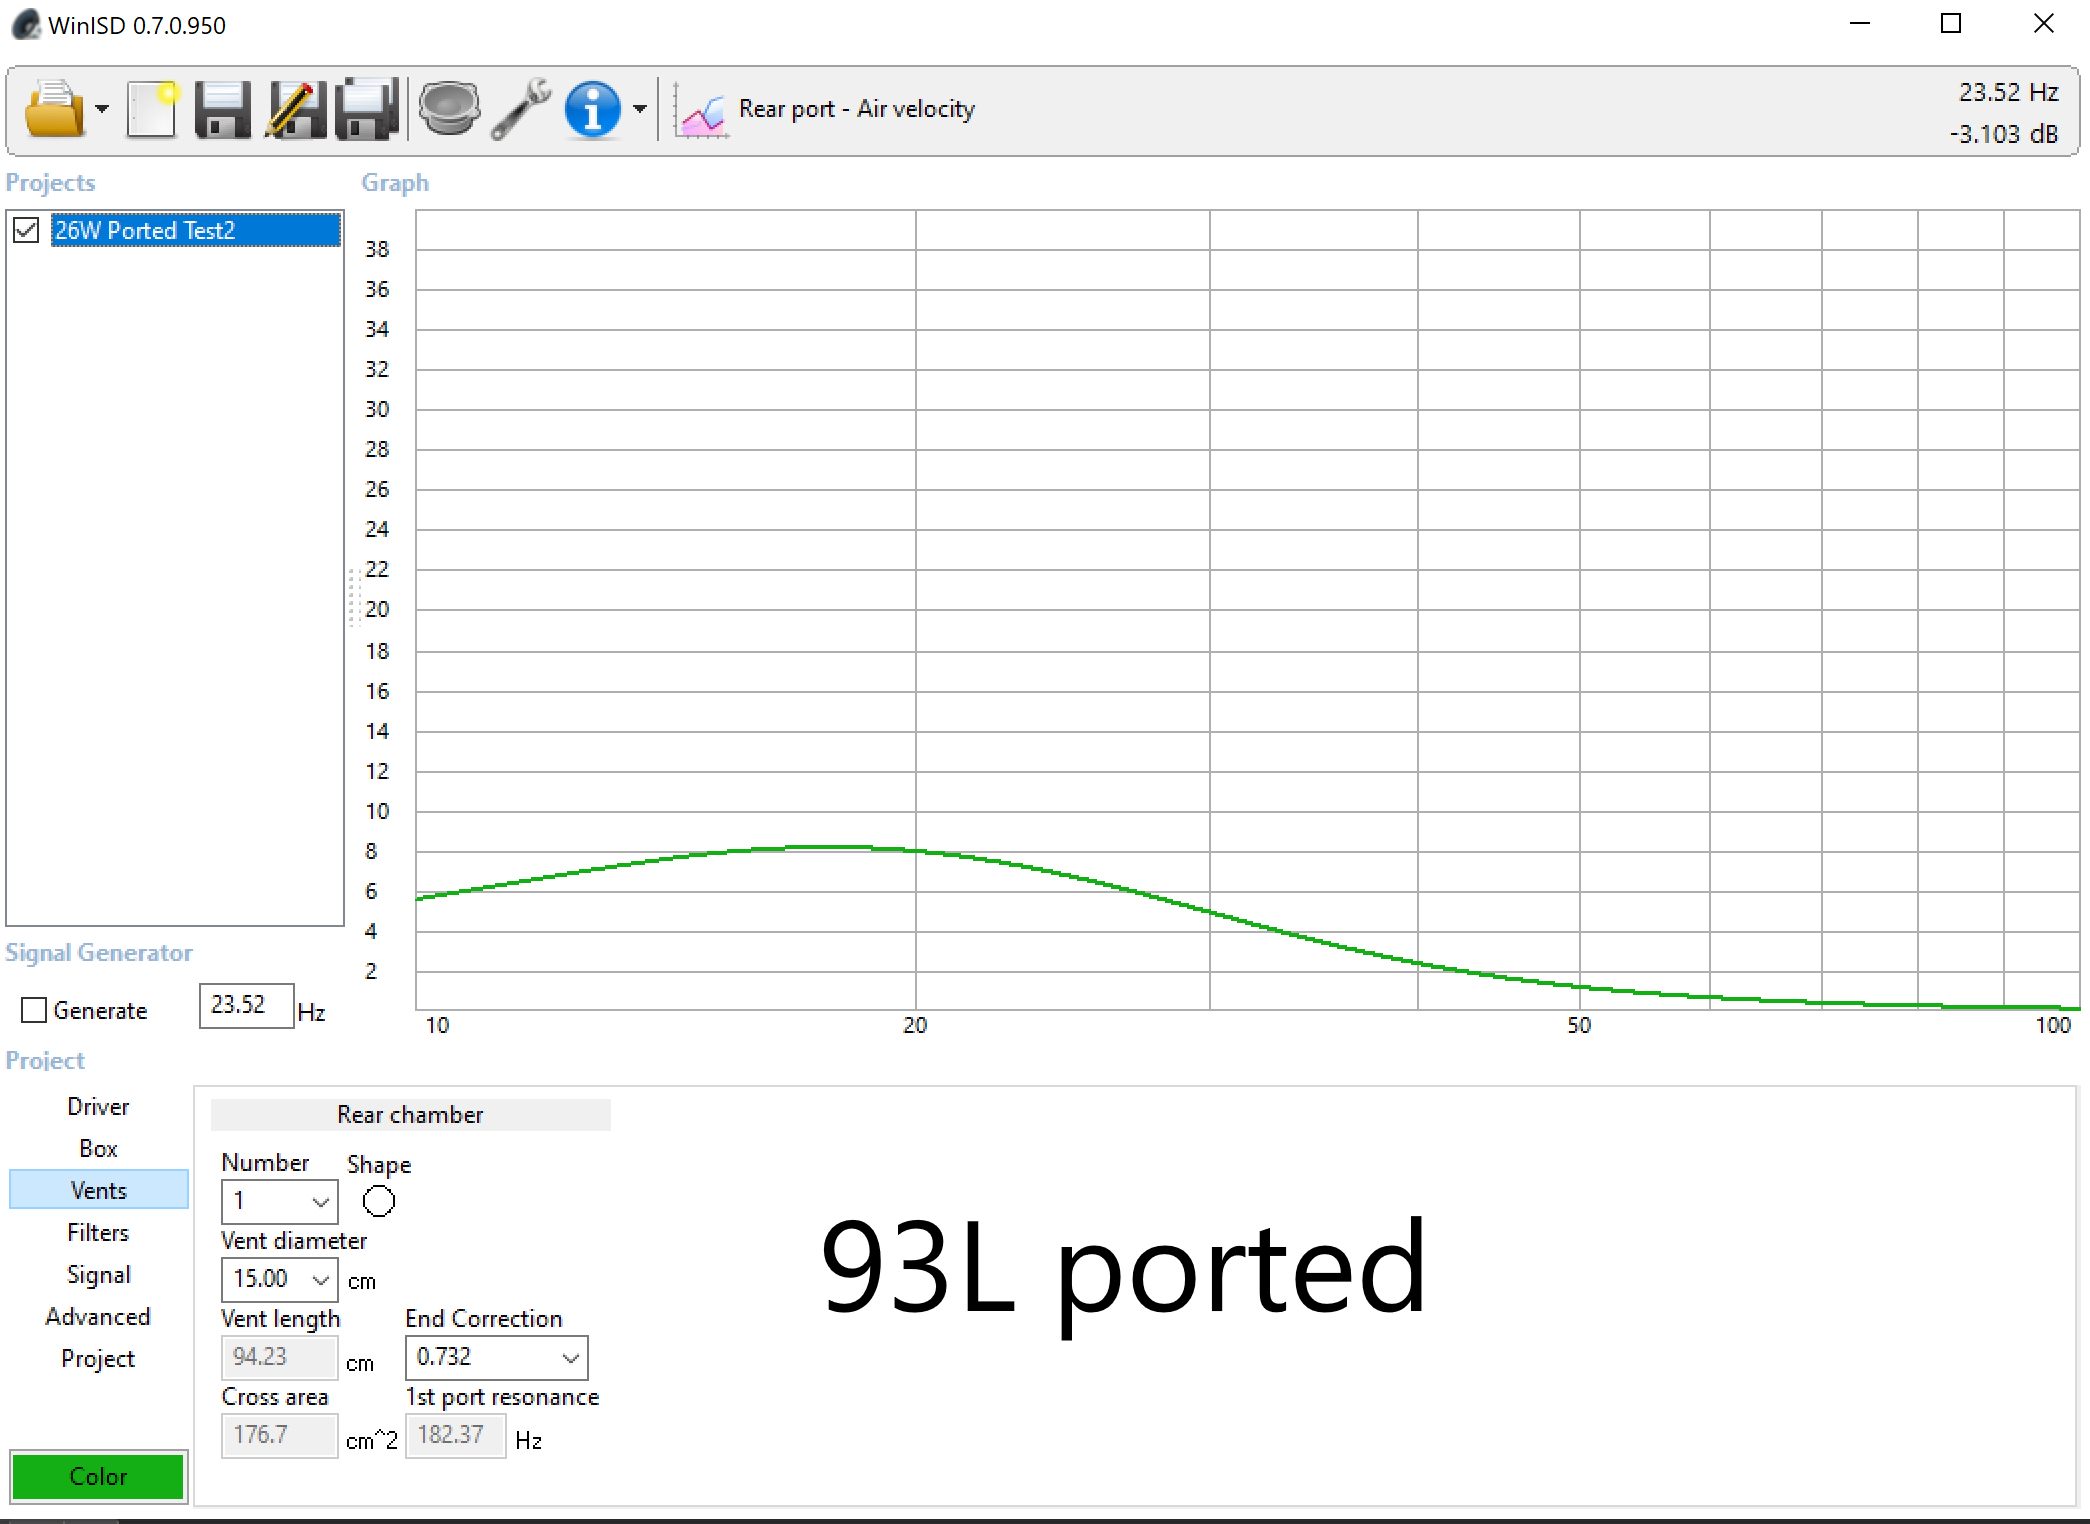Enable the Generate signal checkbox
This screenshot has width=2090, height=1524.
[34, 1010]
